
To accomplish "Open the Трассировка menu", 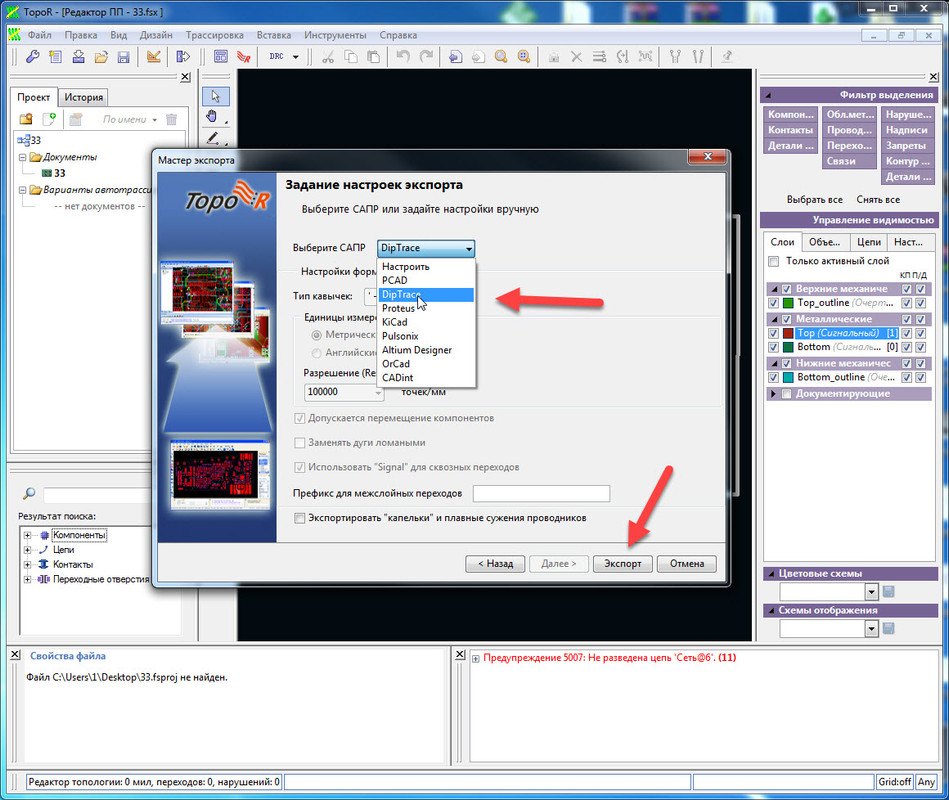I will pyautogui.click(x=214, y=35).
